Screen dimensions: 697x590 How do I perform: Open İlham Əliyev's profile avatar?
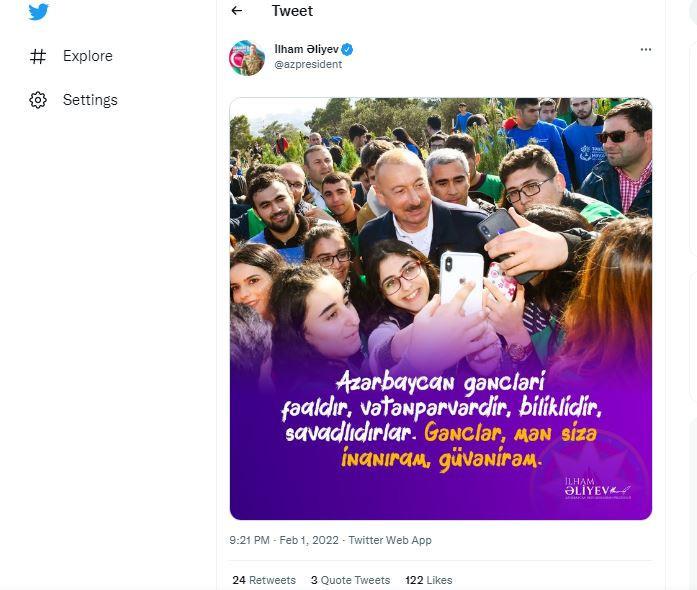point(247,57)
